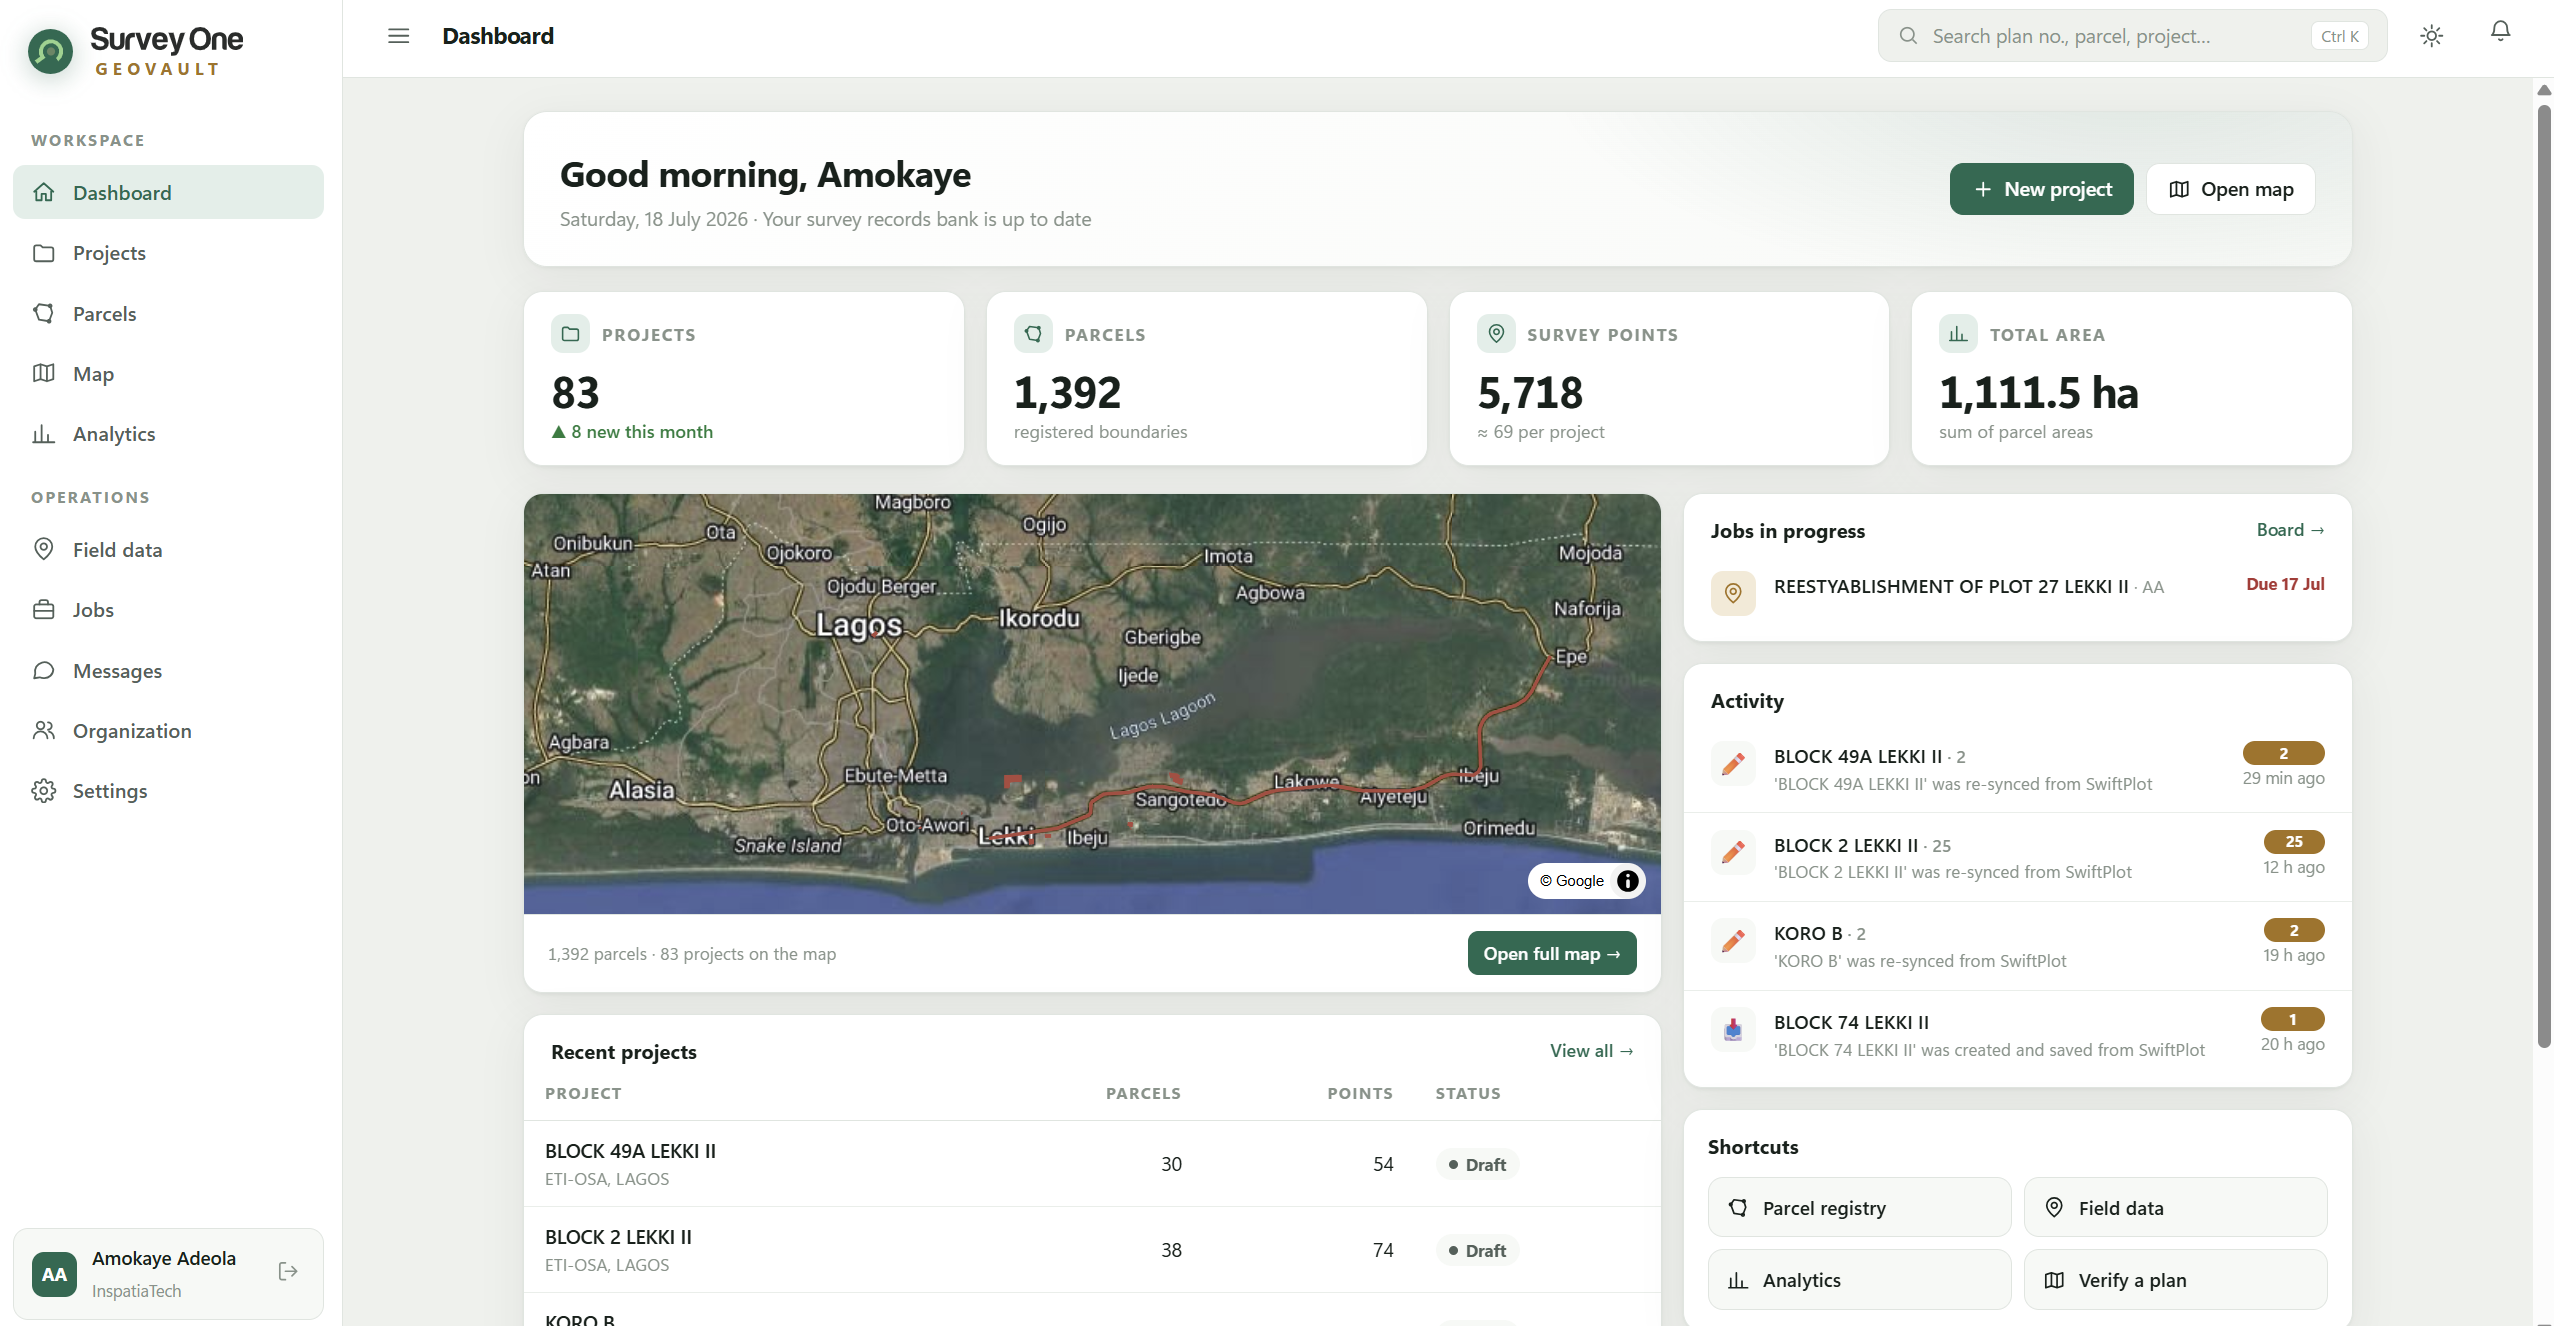The height and width of the screenshot is (1326, 2554).
Task: Open Field data in sidebar
Action: 168,549
